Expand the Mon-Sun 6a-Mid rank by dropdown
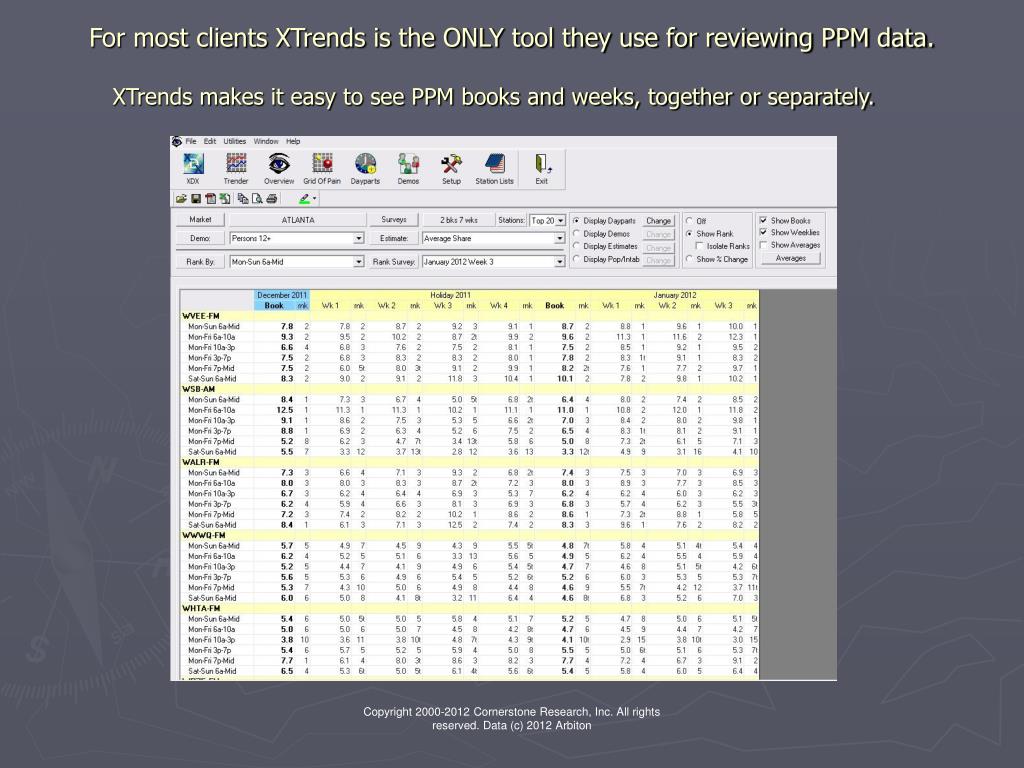 pyautogui.click(x=359, y=262)
